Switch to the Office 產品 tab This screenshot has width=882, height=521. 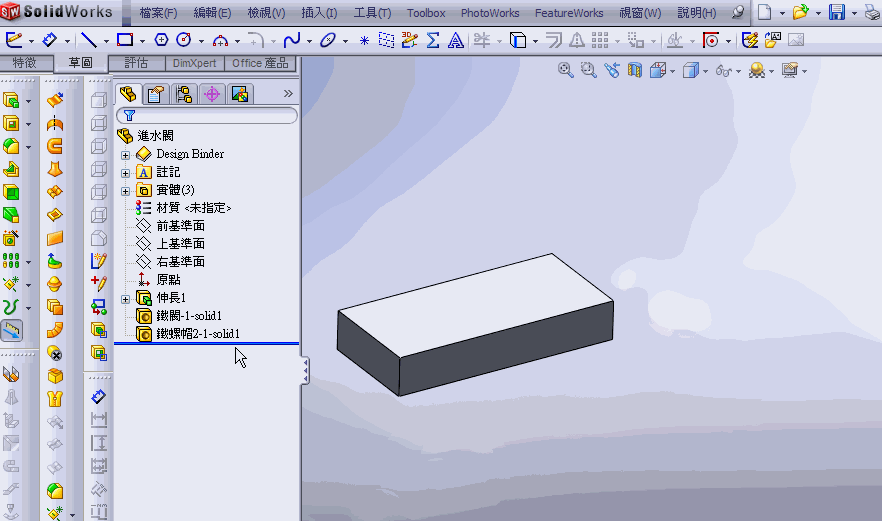click(260, 63)
